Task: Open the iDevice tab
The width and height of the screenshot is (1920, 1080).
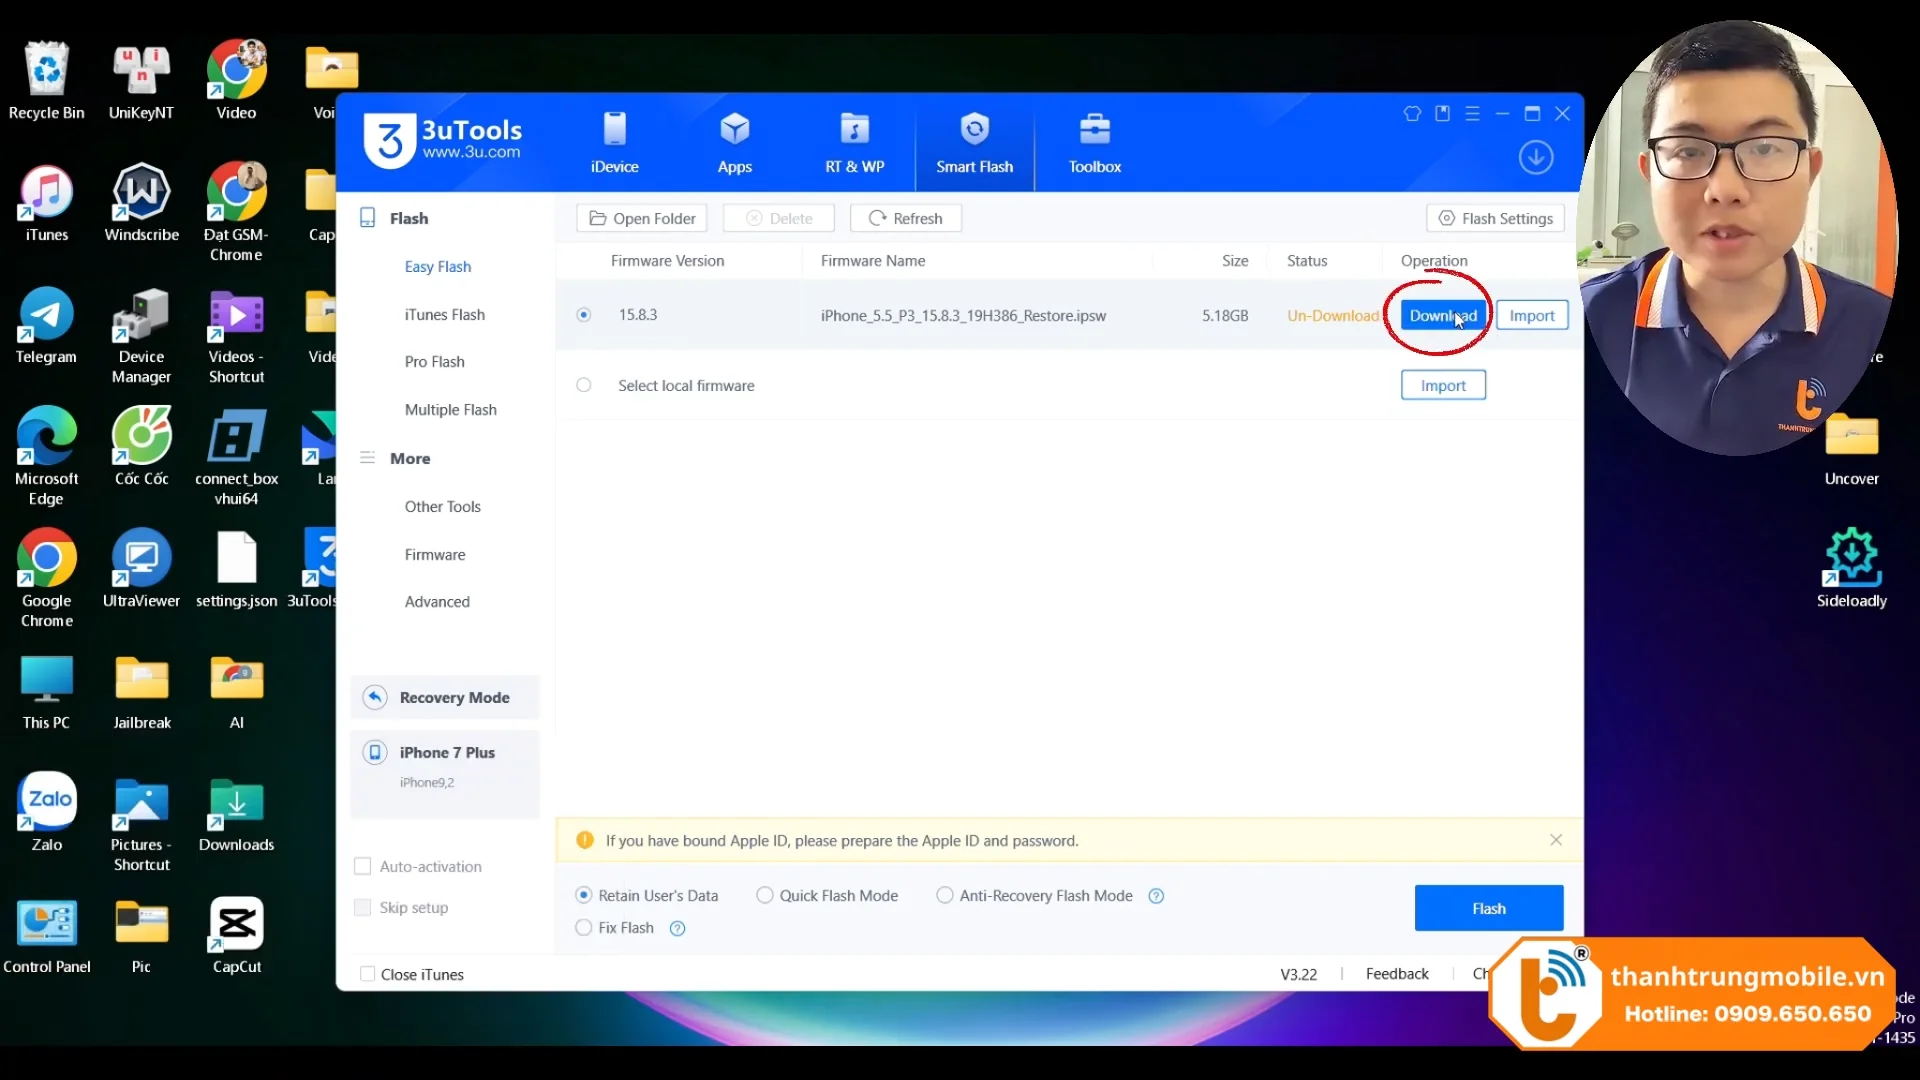Action: pos(614,143)
